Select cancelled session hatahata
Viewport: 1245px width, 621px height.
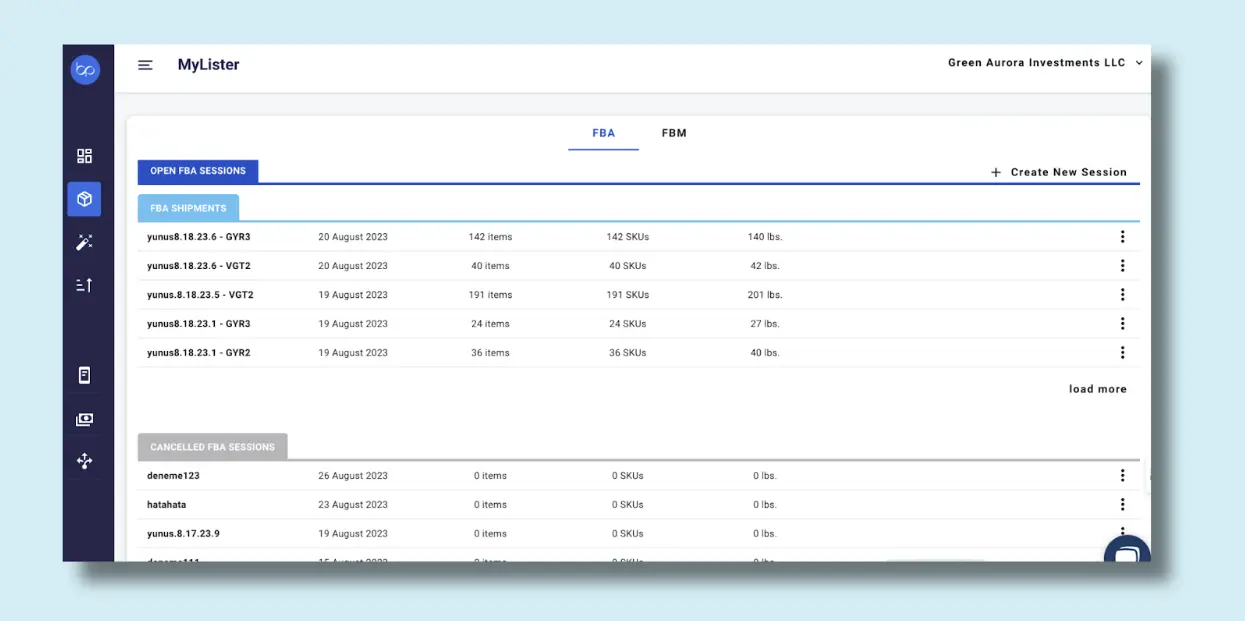[166, 505]
